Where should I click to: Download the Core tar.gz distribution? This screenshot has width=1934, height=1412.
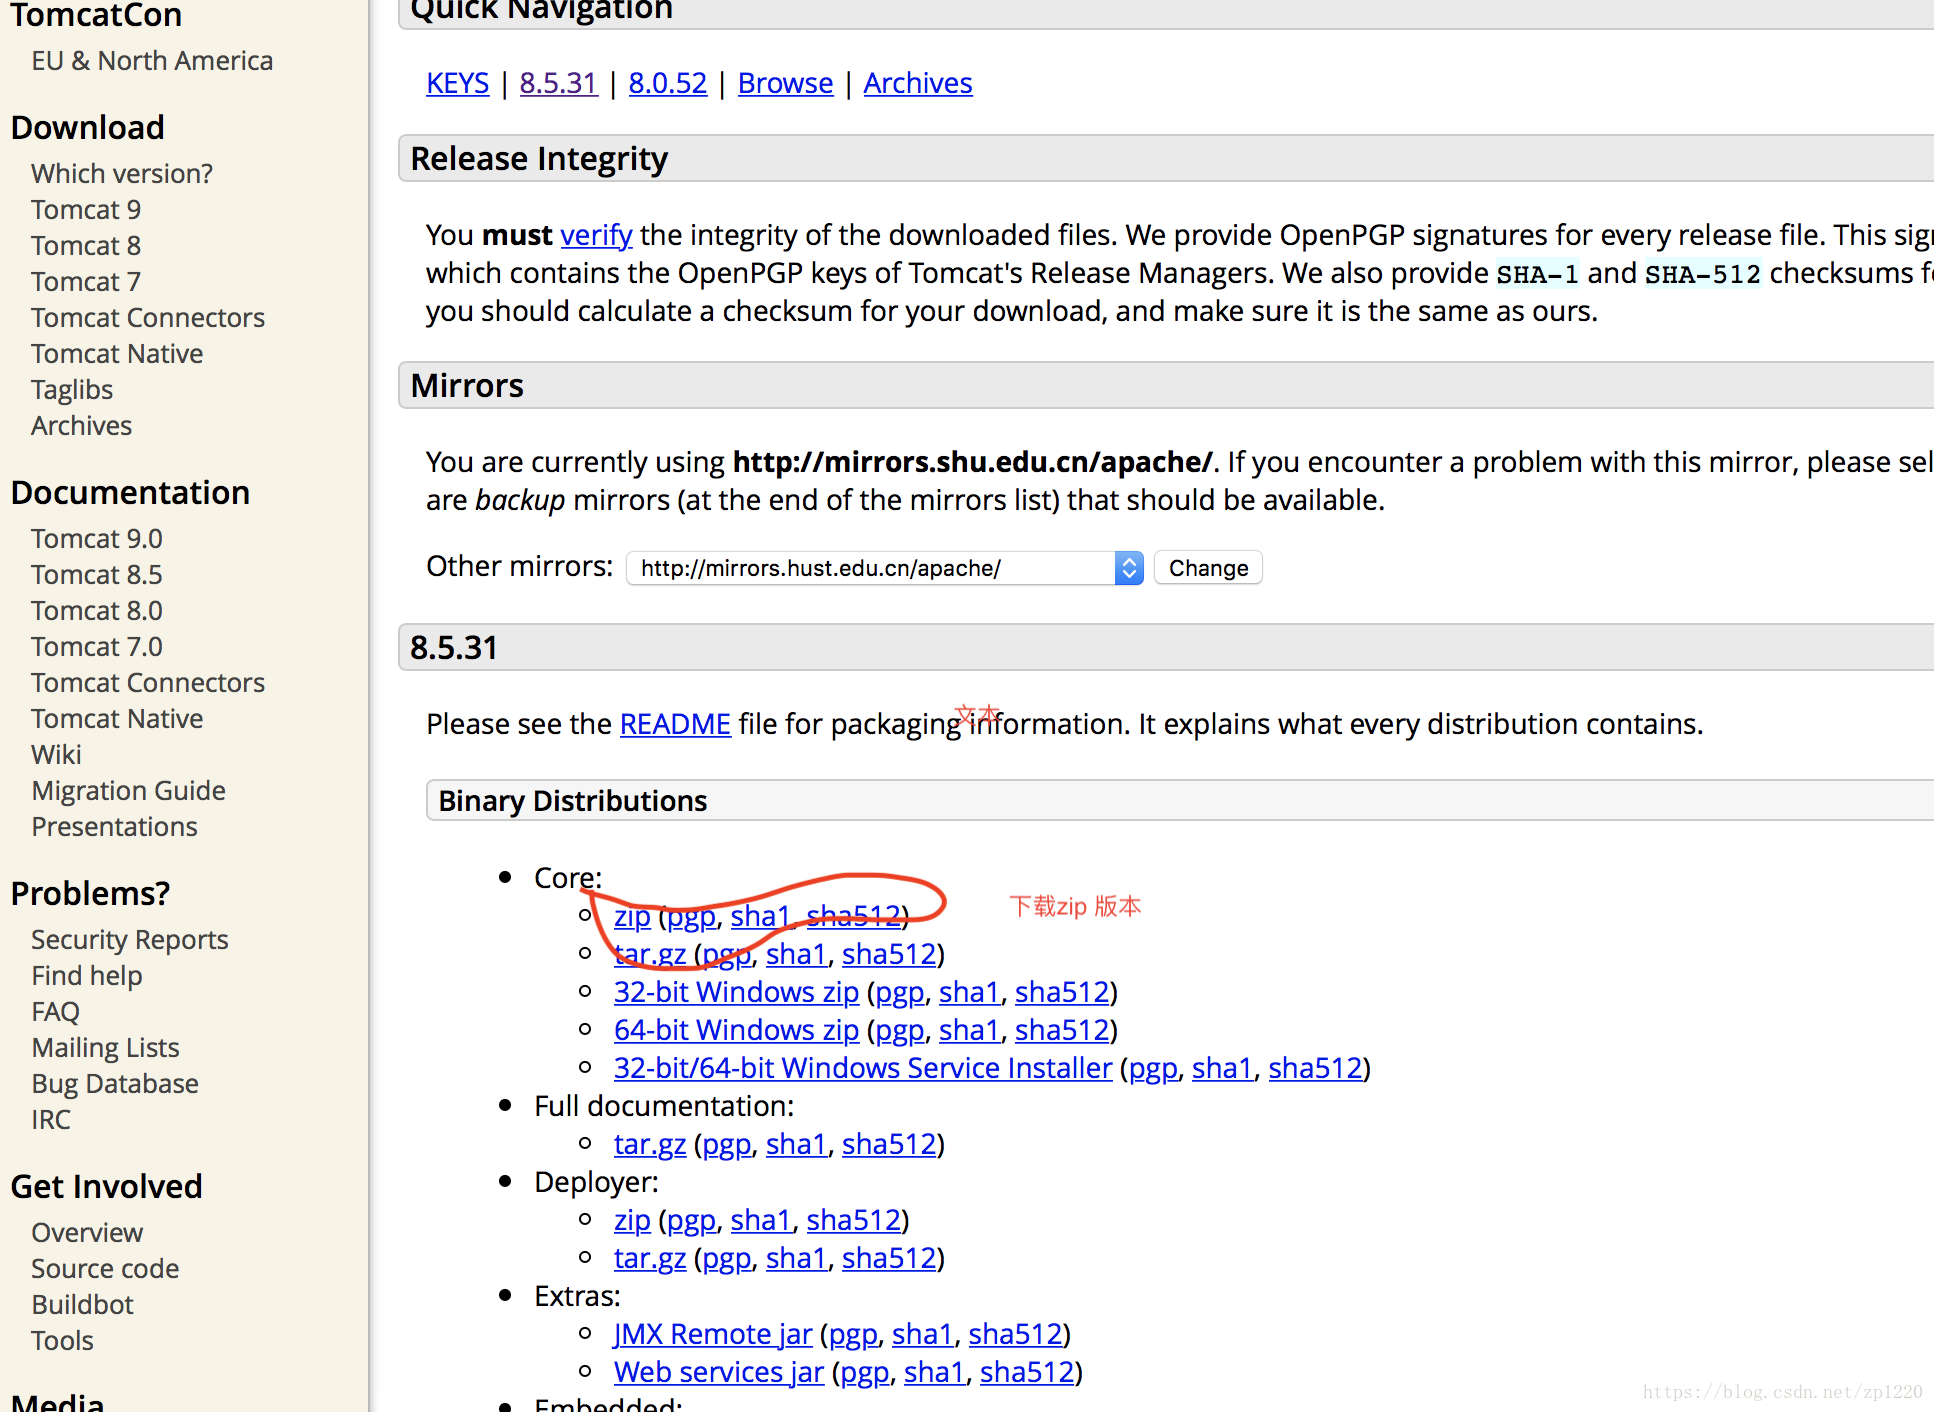pyautogui.click(x=650, y=954)
